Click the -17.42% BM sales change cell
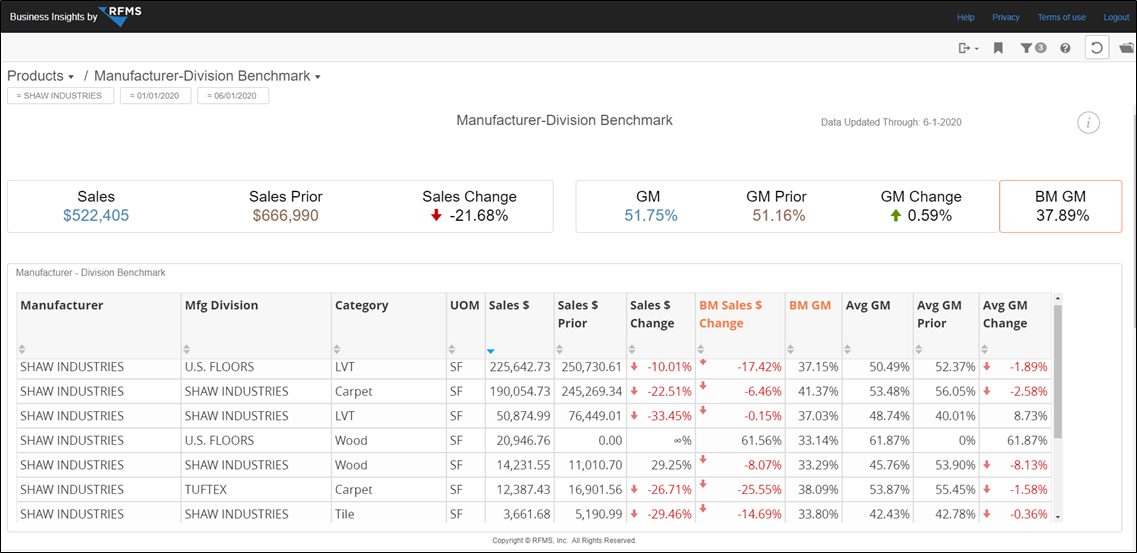 tap(740, 367)
